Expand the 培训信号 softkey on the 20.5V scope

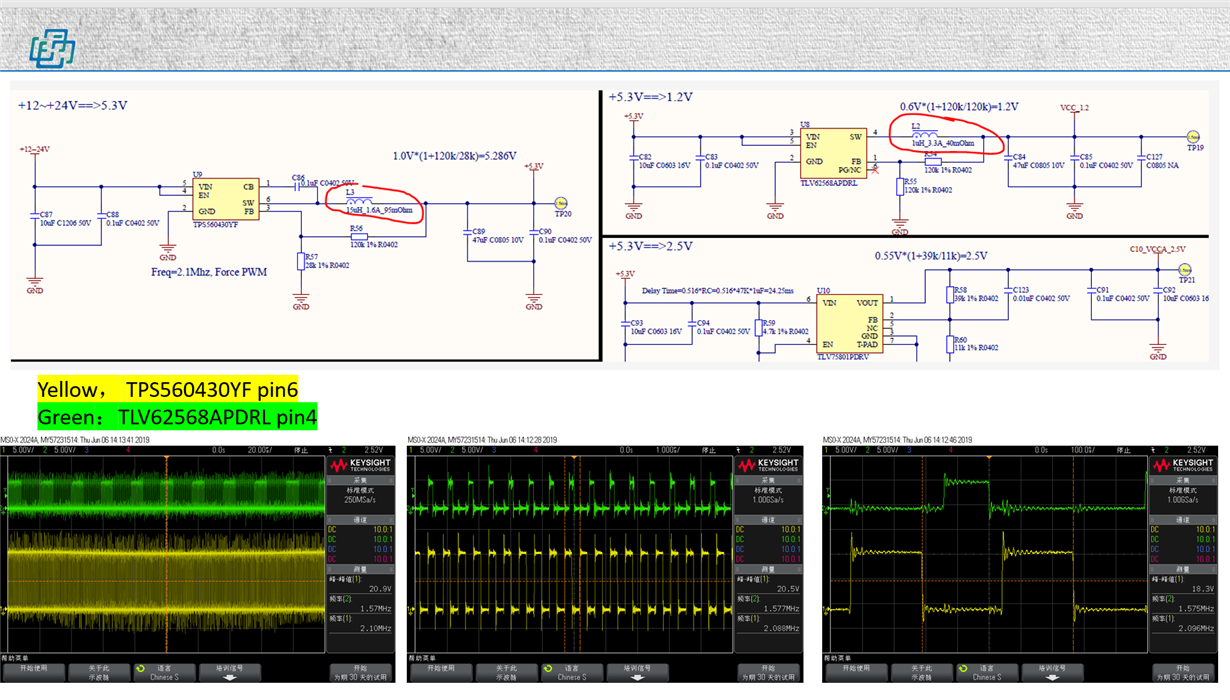click(636, 672)
